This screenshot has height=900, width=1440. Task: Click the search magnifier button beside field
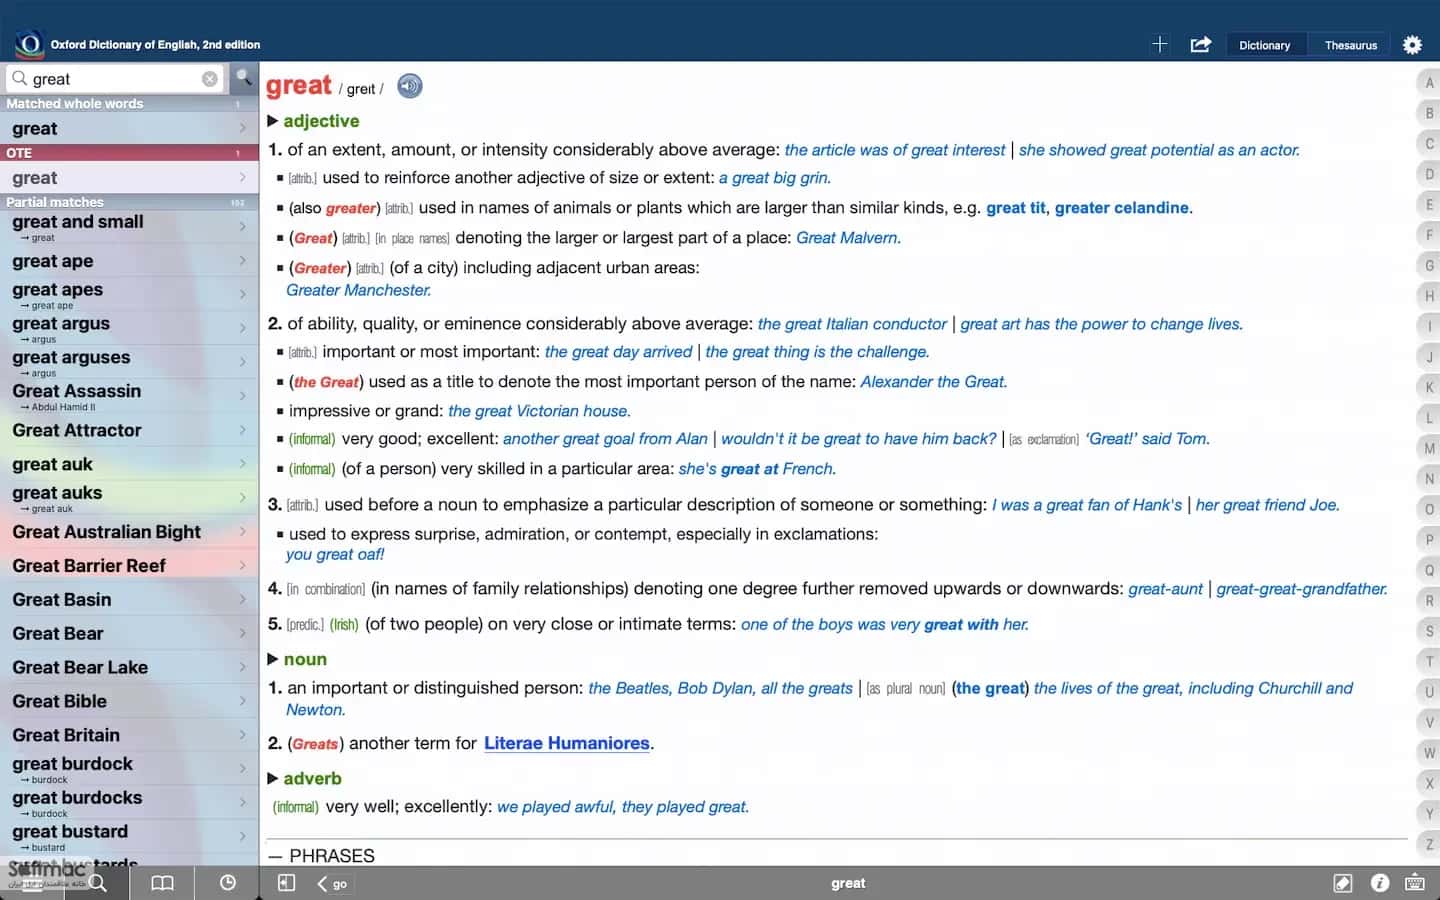[x=244, y=77]
